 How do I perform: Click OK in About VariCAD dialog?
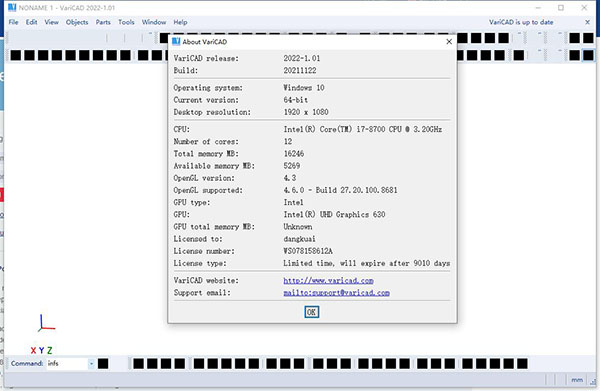[311, 312]
